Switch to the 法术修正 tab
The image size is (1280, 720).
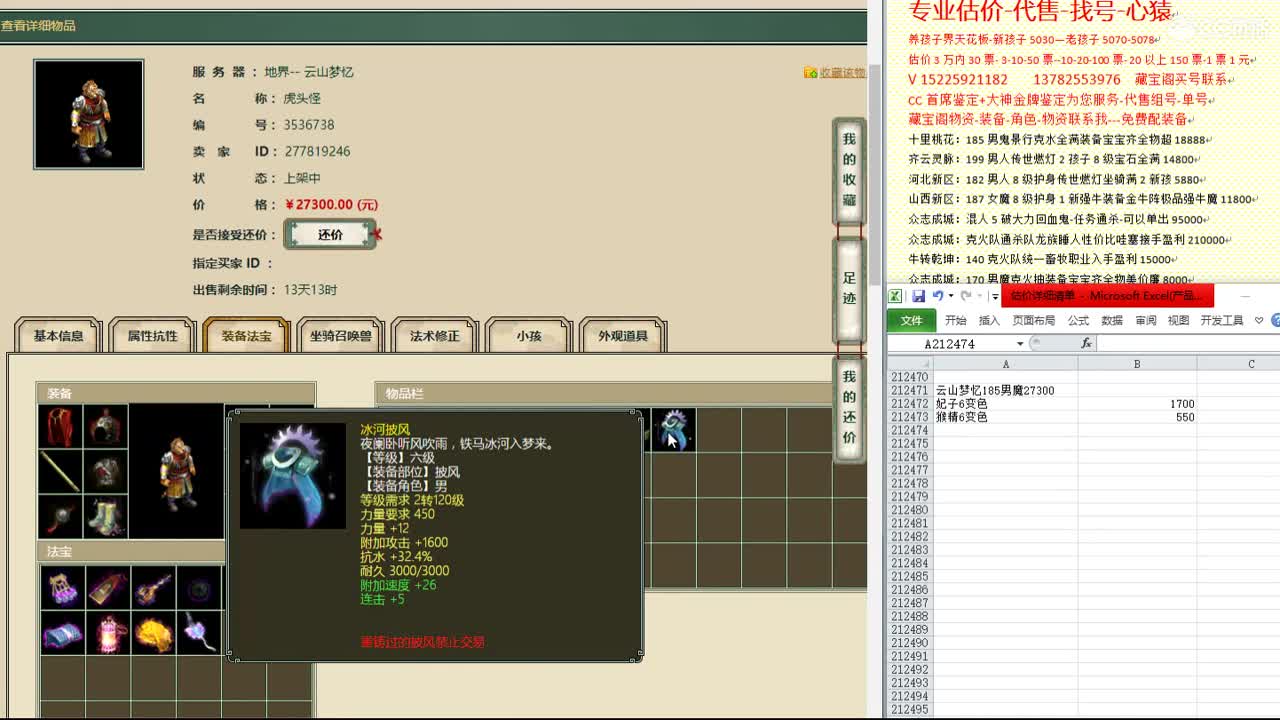pos(434,336)
